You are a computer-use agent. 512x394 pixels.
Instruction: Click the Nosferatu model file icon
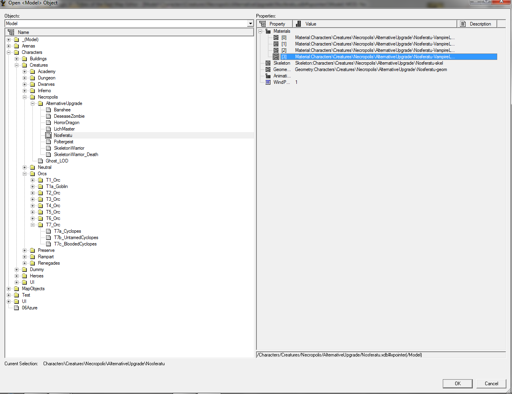[x=48, y=135]
